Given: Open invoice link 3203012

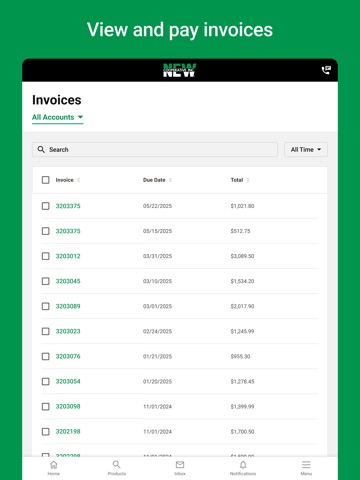Looking at the screenshot, I should coord(68,256).
